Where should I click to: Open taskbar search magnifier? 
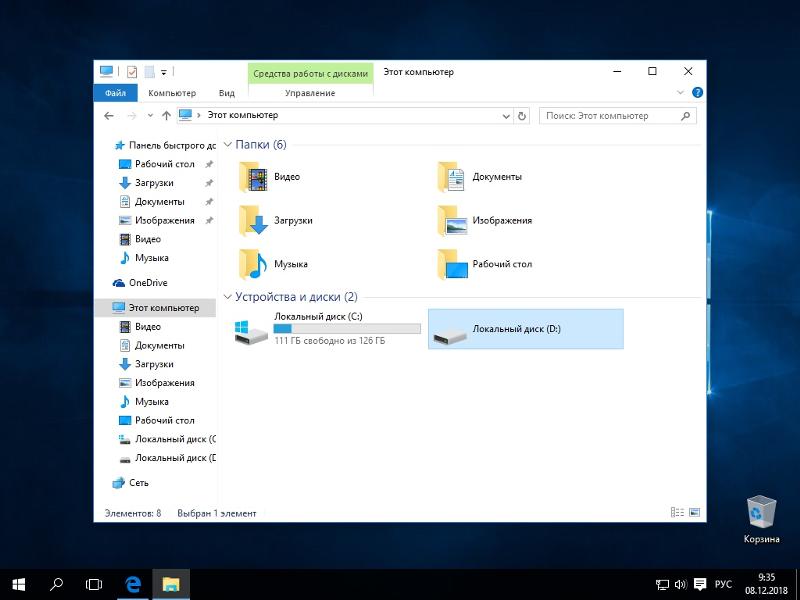click(x=56, y=584)
